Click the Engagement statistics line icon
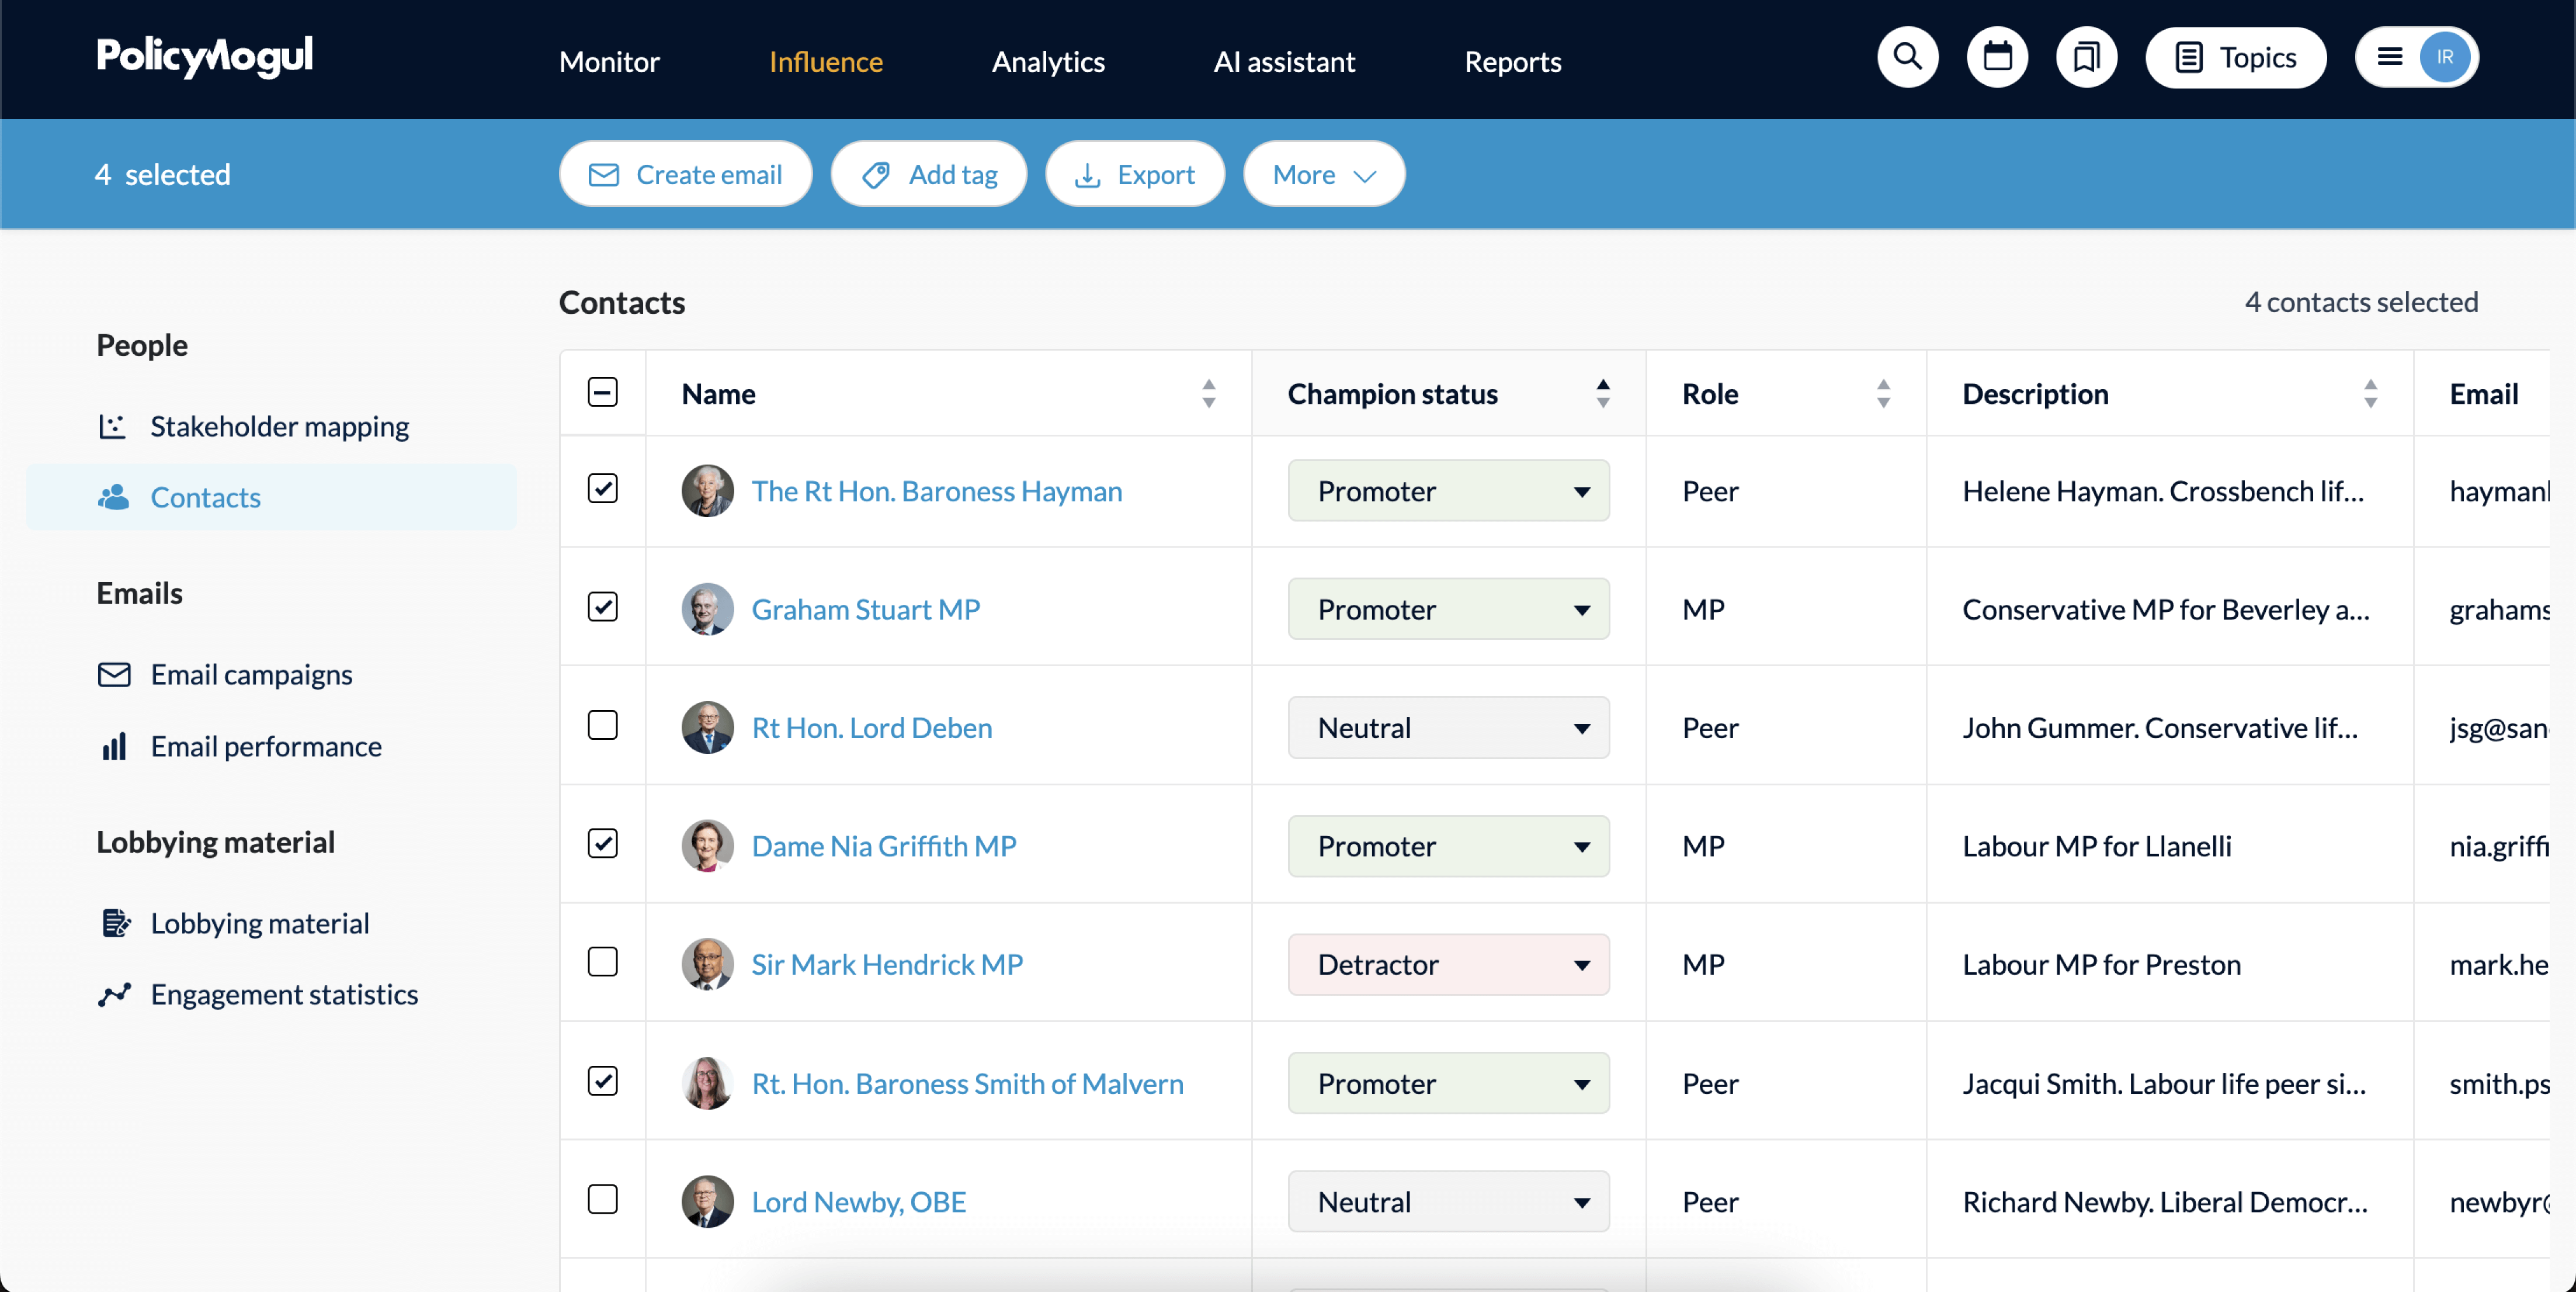This screenshot has height=1292, width=2576. (114, 994)
